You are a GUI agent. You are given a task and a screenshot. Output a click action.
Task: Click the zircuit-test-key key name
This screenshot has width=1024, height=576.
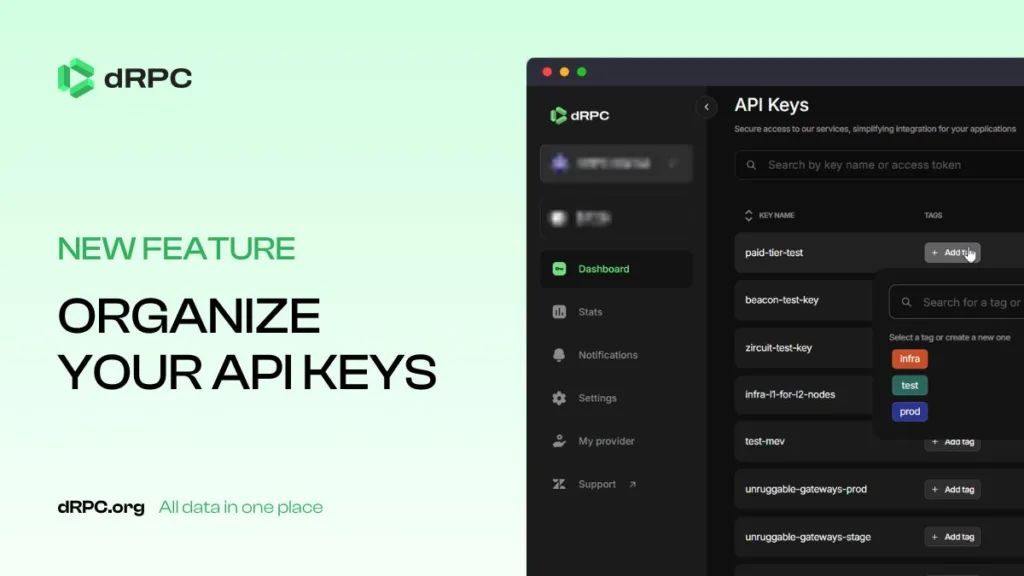[778, 348]
